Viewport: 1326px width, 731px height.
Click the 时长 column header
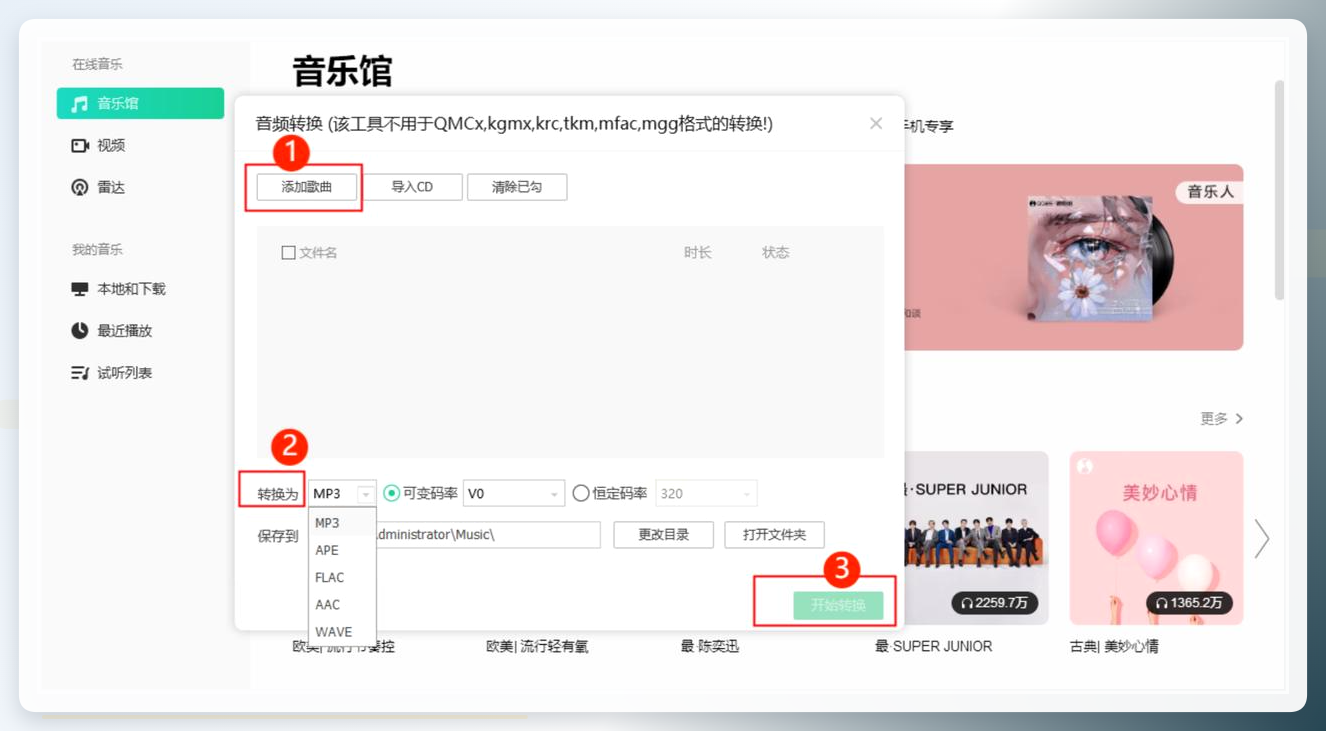(698, 253)
